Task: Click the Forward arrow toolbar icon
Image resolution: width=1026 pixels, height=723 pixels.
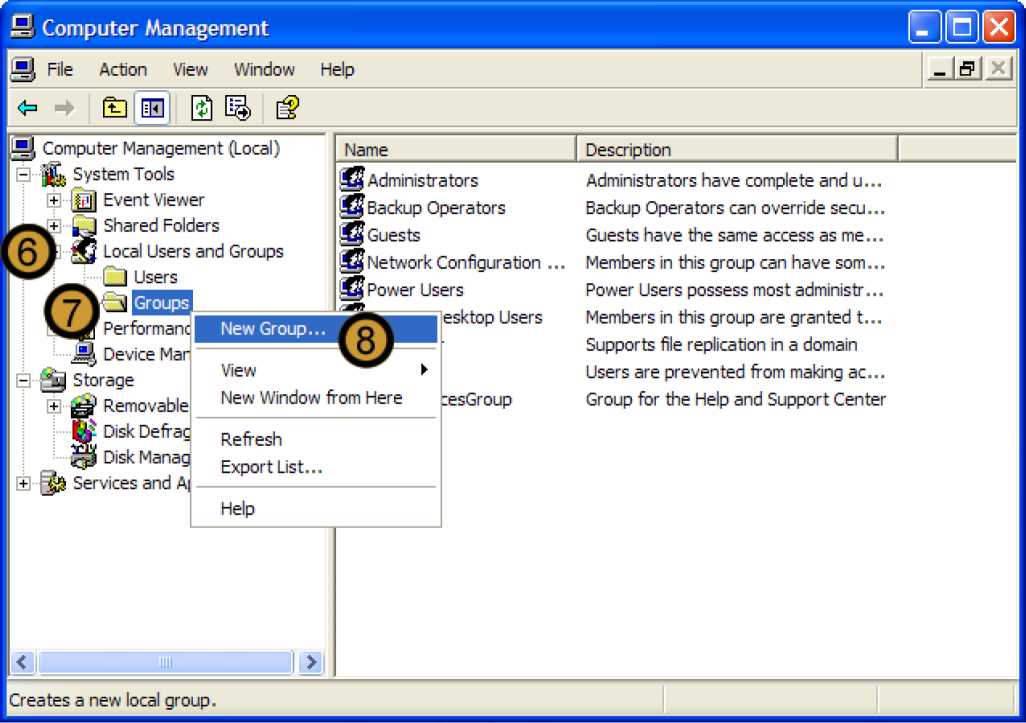Action: coord(64,107)
